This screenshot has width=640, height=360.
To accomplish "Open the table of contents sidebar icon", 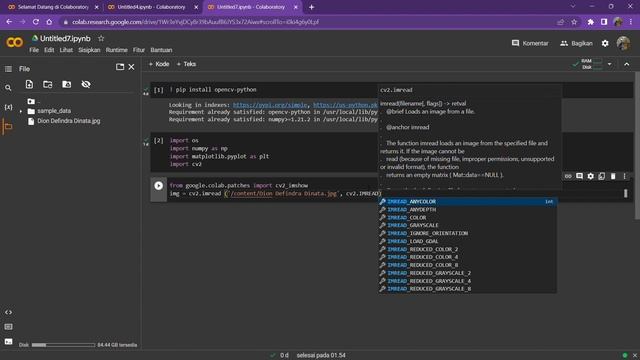I will click(8, 69).
